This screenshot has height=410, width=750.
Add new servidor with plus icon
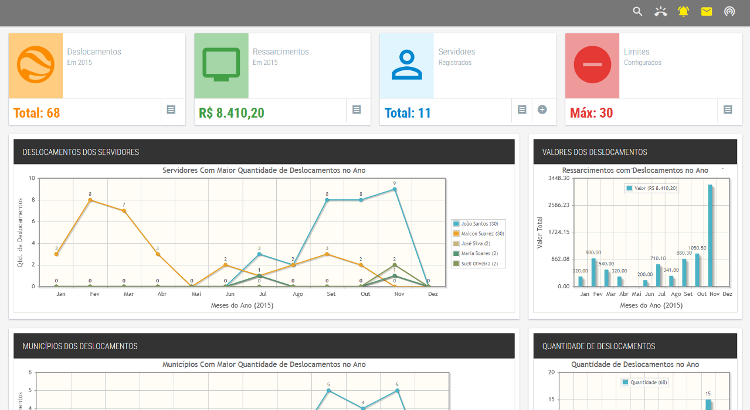click(x=542, y=110)
